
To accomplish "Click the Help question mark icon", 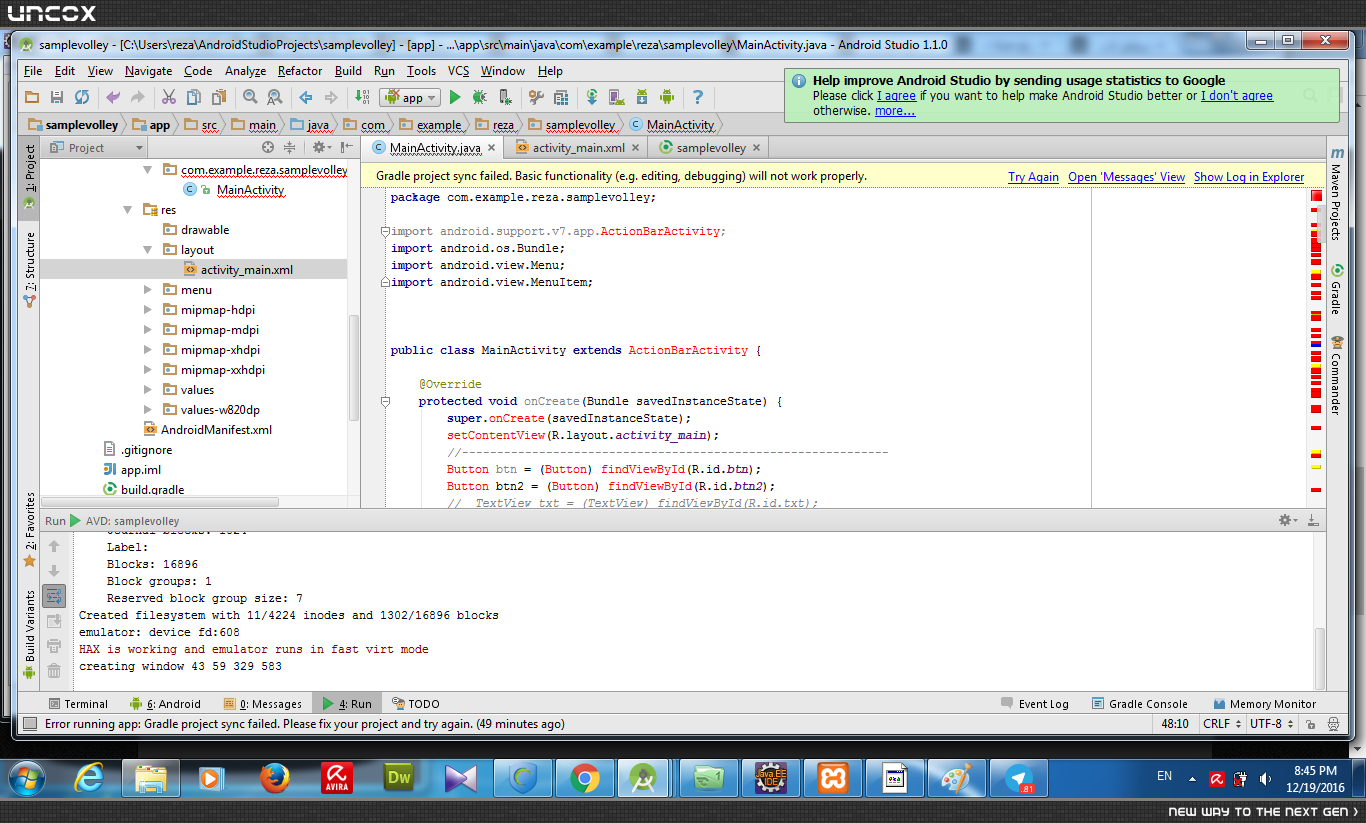I will 698,97.
